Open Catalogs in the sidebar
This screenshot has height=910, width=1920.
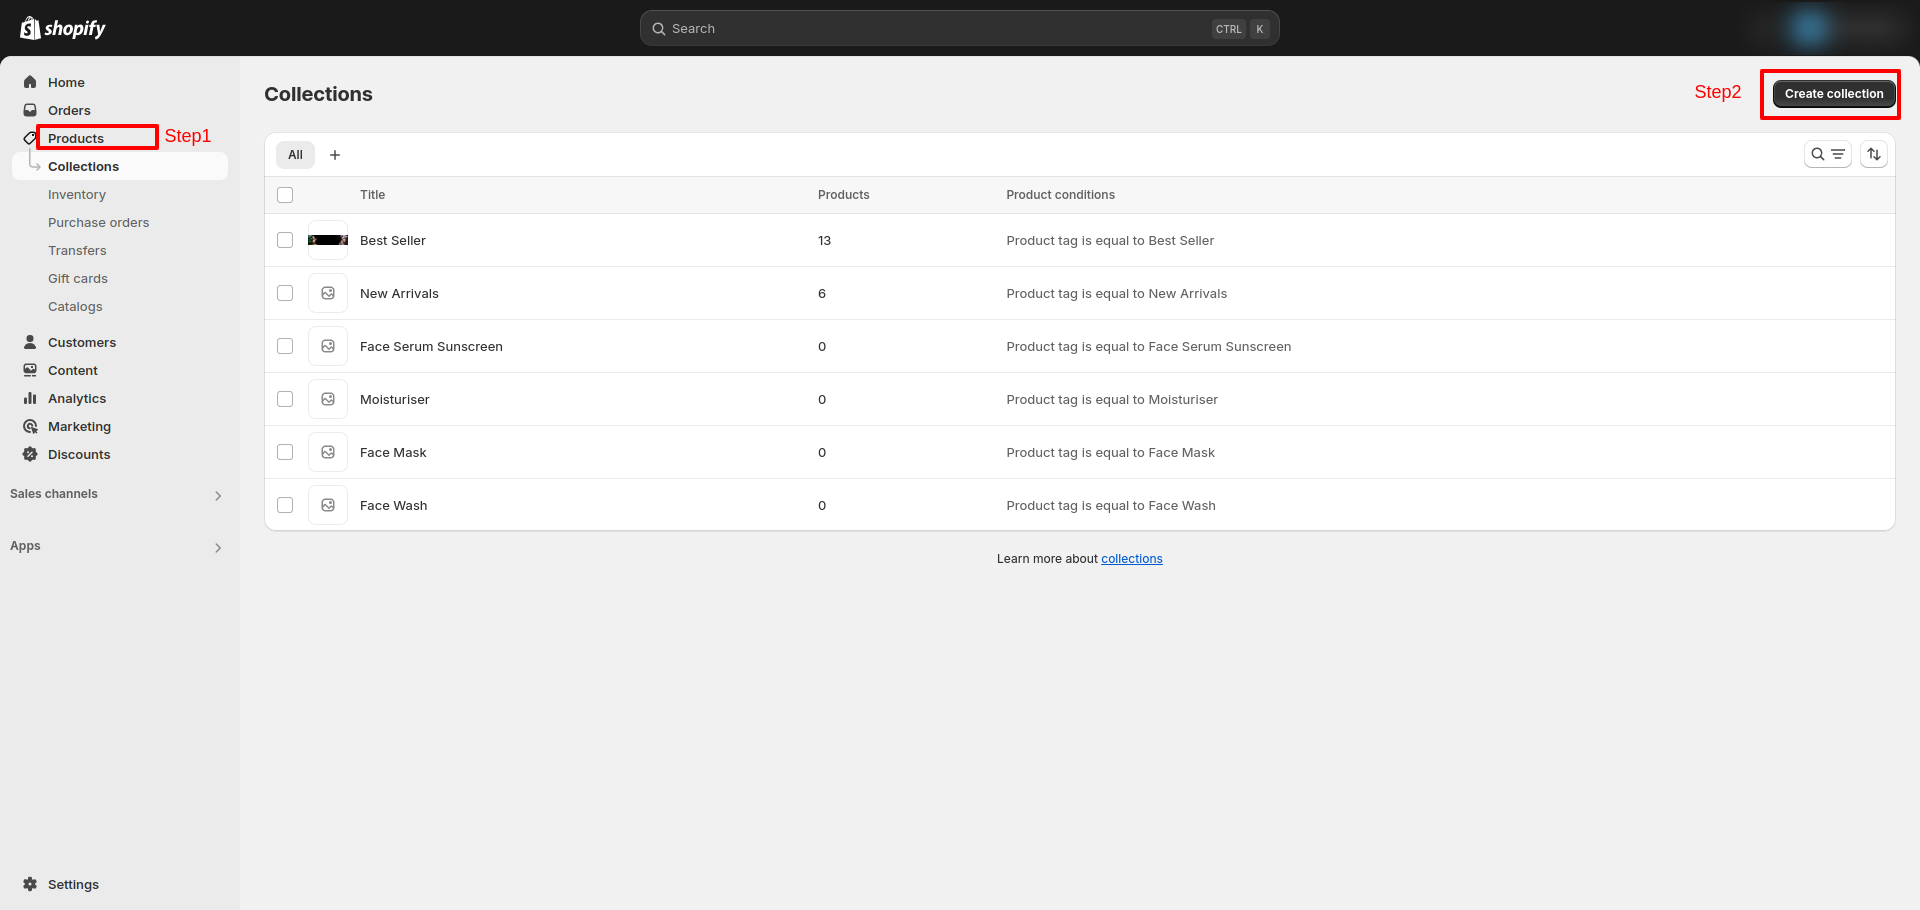pyautogui.click(x=75, y=306)
